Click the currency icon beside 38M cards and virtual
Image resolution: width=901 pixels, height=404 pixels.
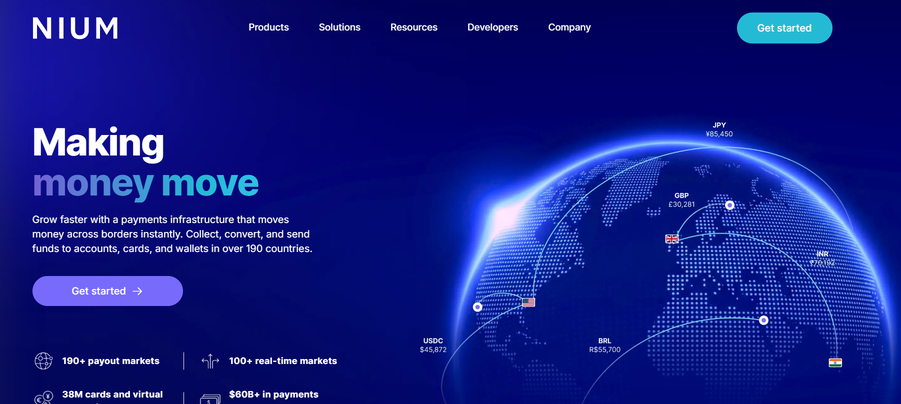(x=43, y=398)
